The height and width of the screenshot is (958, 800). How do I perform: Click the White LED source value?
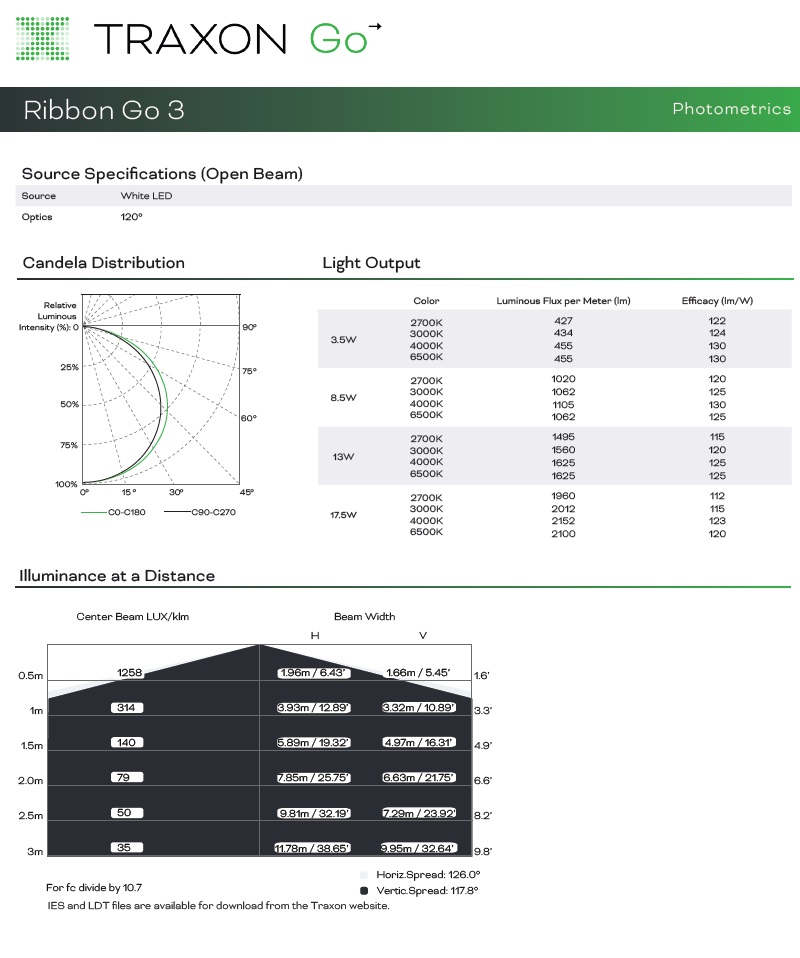[x=146, y=196]
